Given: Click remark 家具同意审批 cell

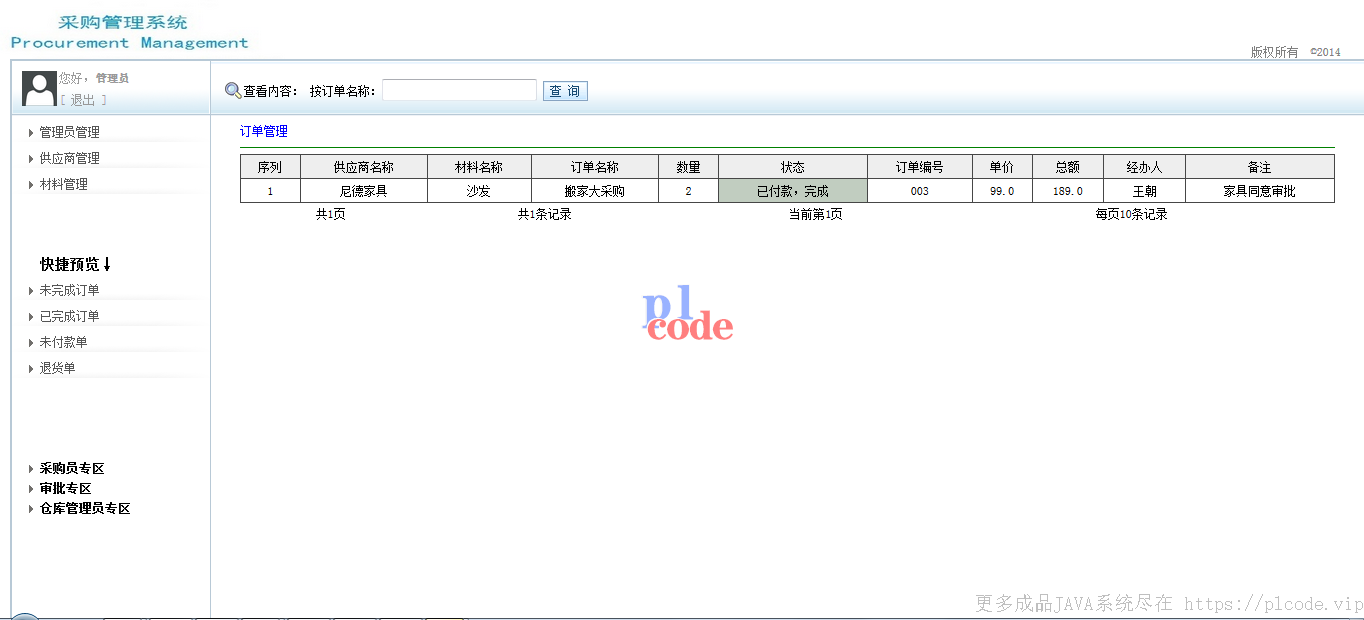Looking at the screenshot, I should 1260,191.
